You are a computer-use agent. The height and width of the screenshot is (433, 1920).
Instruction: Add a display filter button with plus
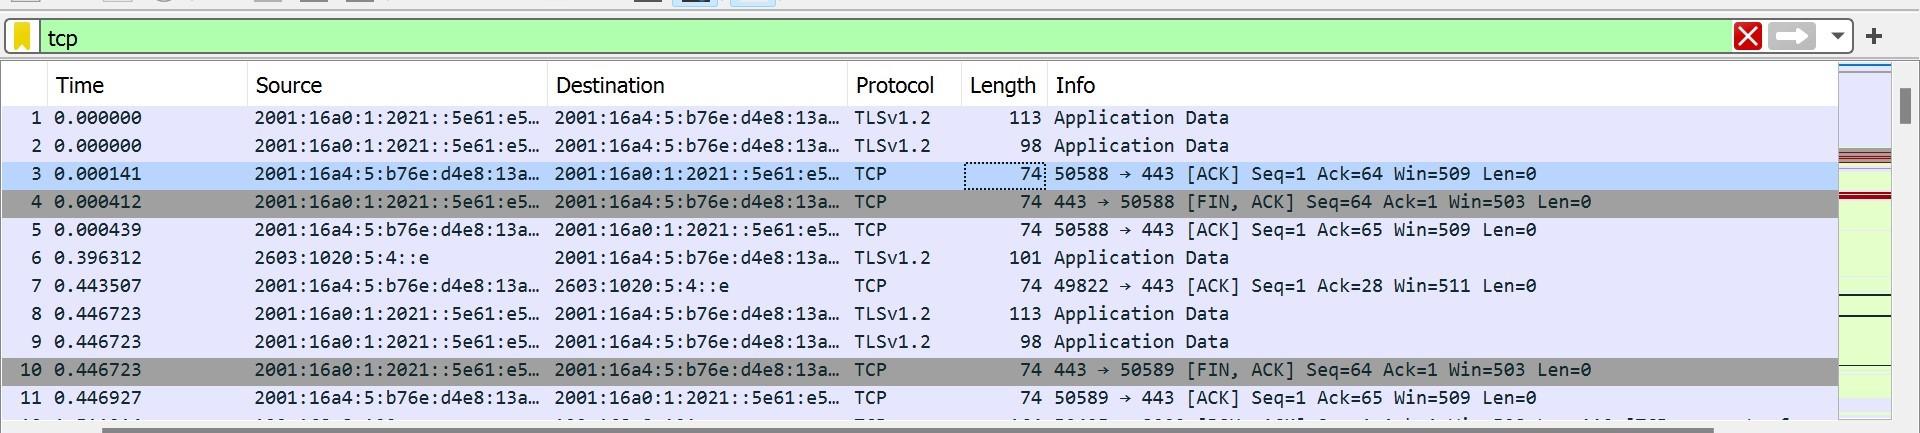pos(1874,36)
